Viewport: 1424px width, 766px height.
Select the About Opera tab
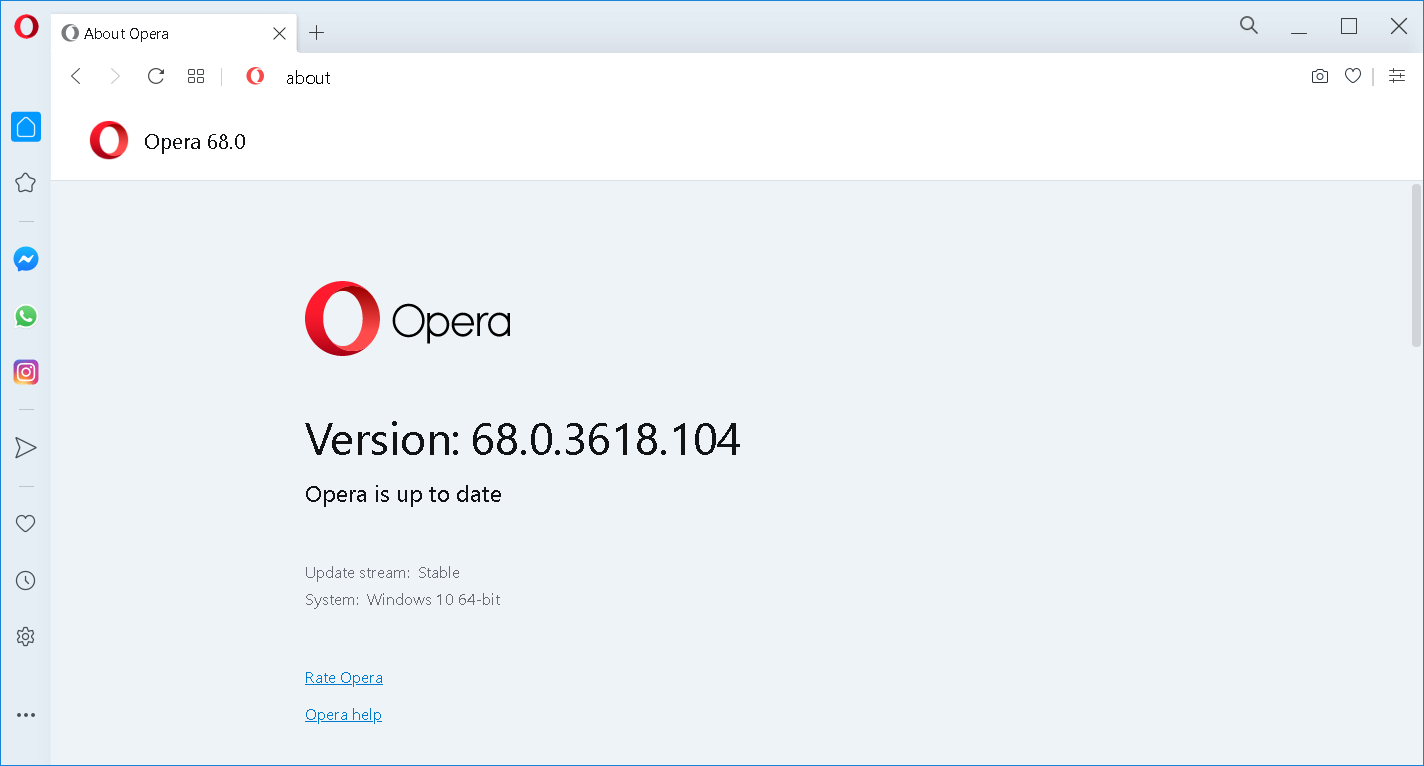(174, 33)
